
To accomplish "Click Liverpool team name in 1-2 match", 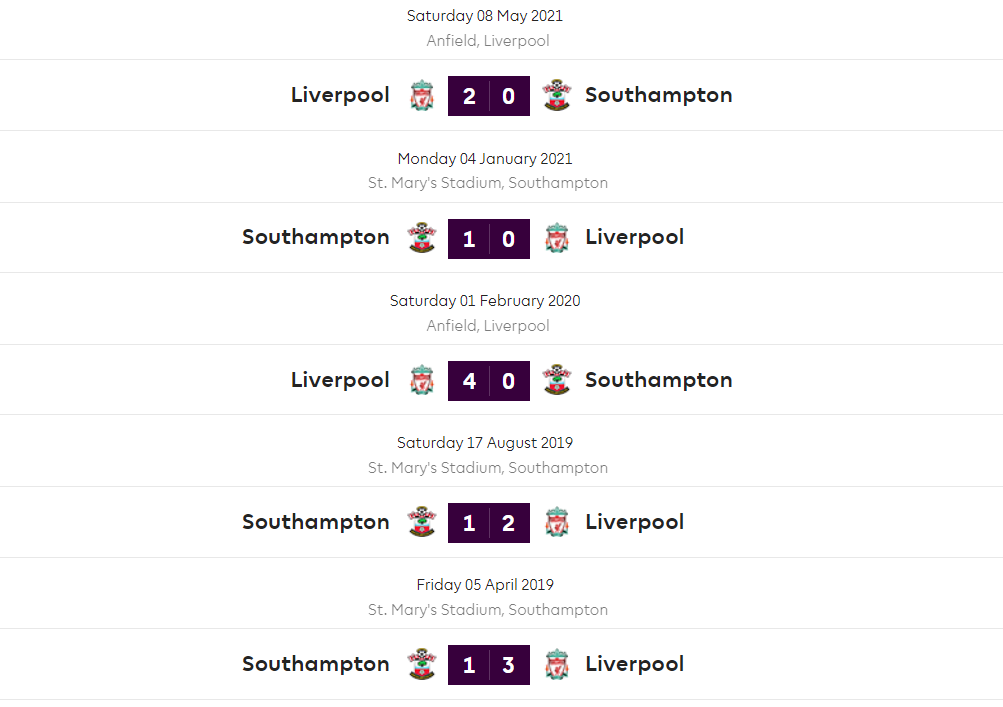I will pos(634,522).
